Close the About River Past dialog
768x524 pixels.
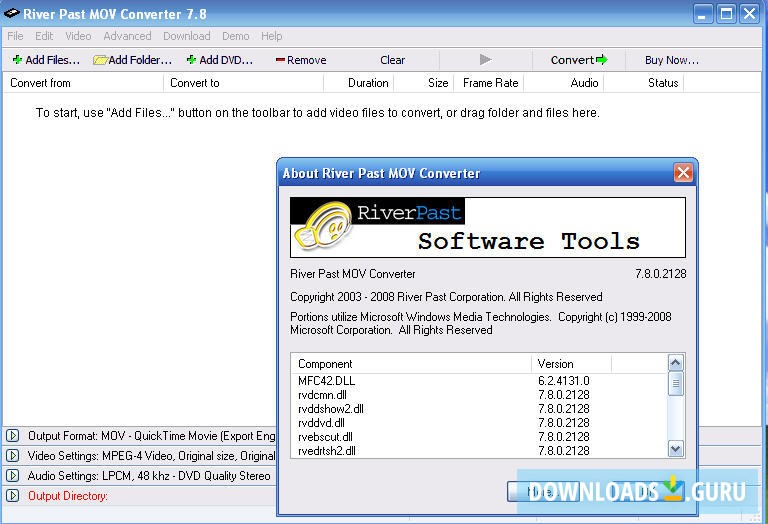pyautogui.click(x=683, y=172)
